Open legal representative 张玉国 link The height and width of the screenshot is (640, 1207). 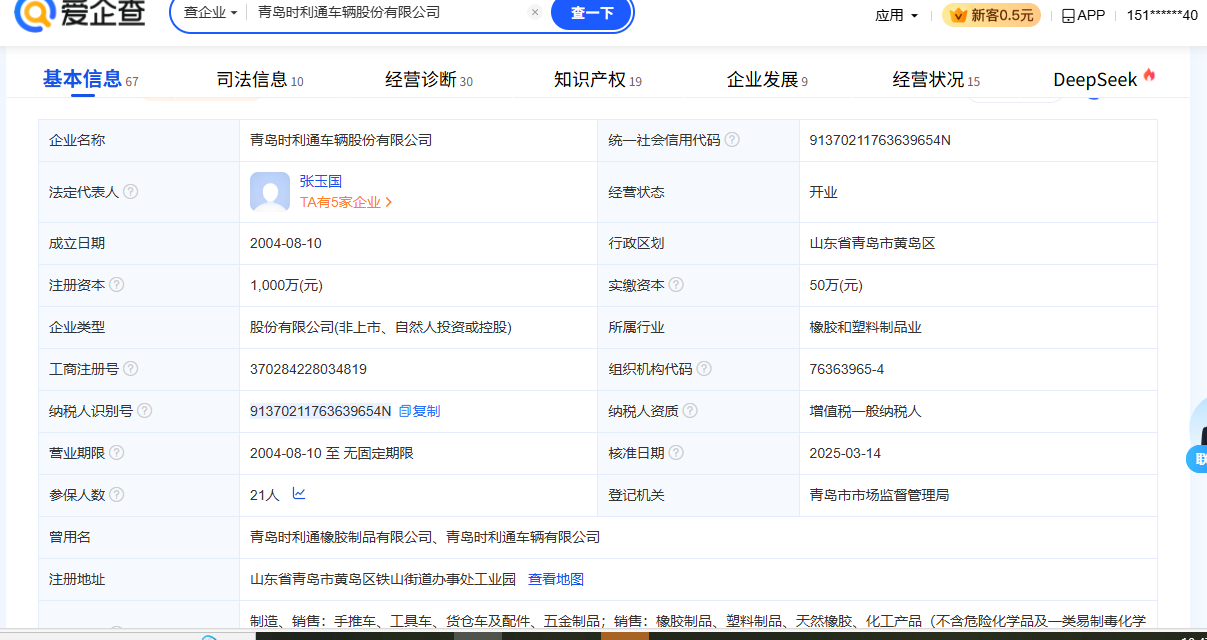point(321,181)
